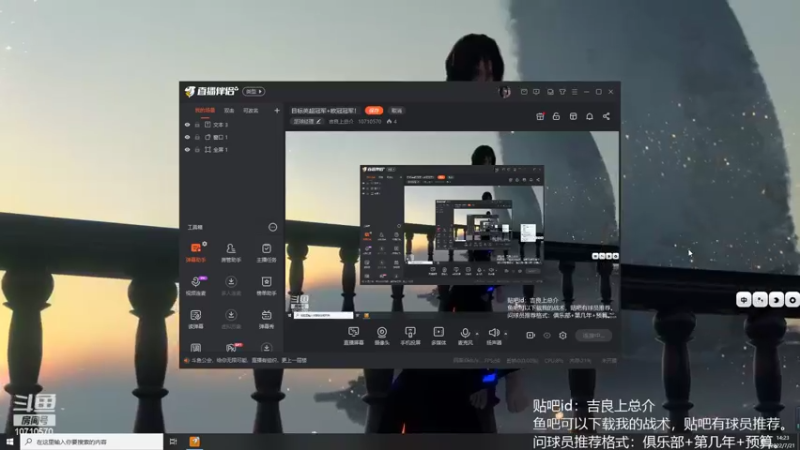Add a multimedia source (多媒体)
Viewport: 800px width, 450px height.
[438, 336]
